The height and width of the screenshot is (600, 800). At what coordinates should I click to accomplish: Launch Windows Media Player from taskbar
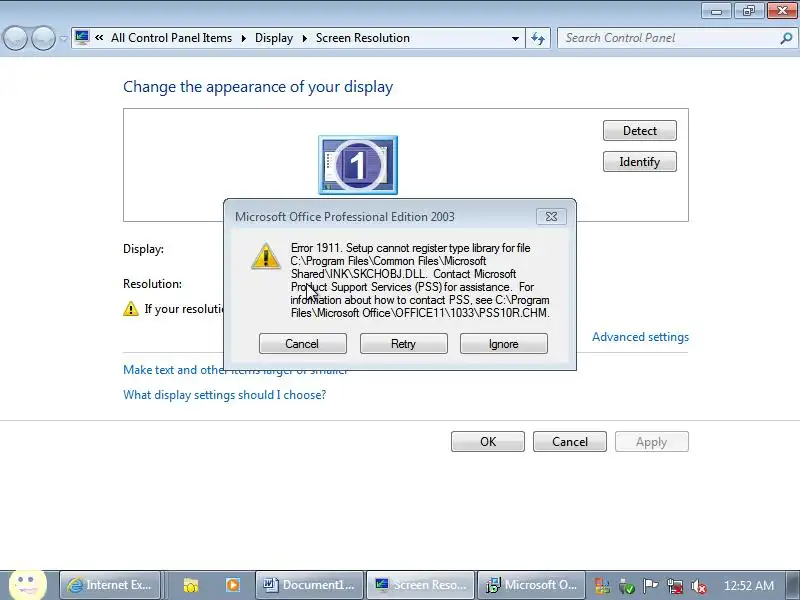[233, 585]
